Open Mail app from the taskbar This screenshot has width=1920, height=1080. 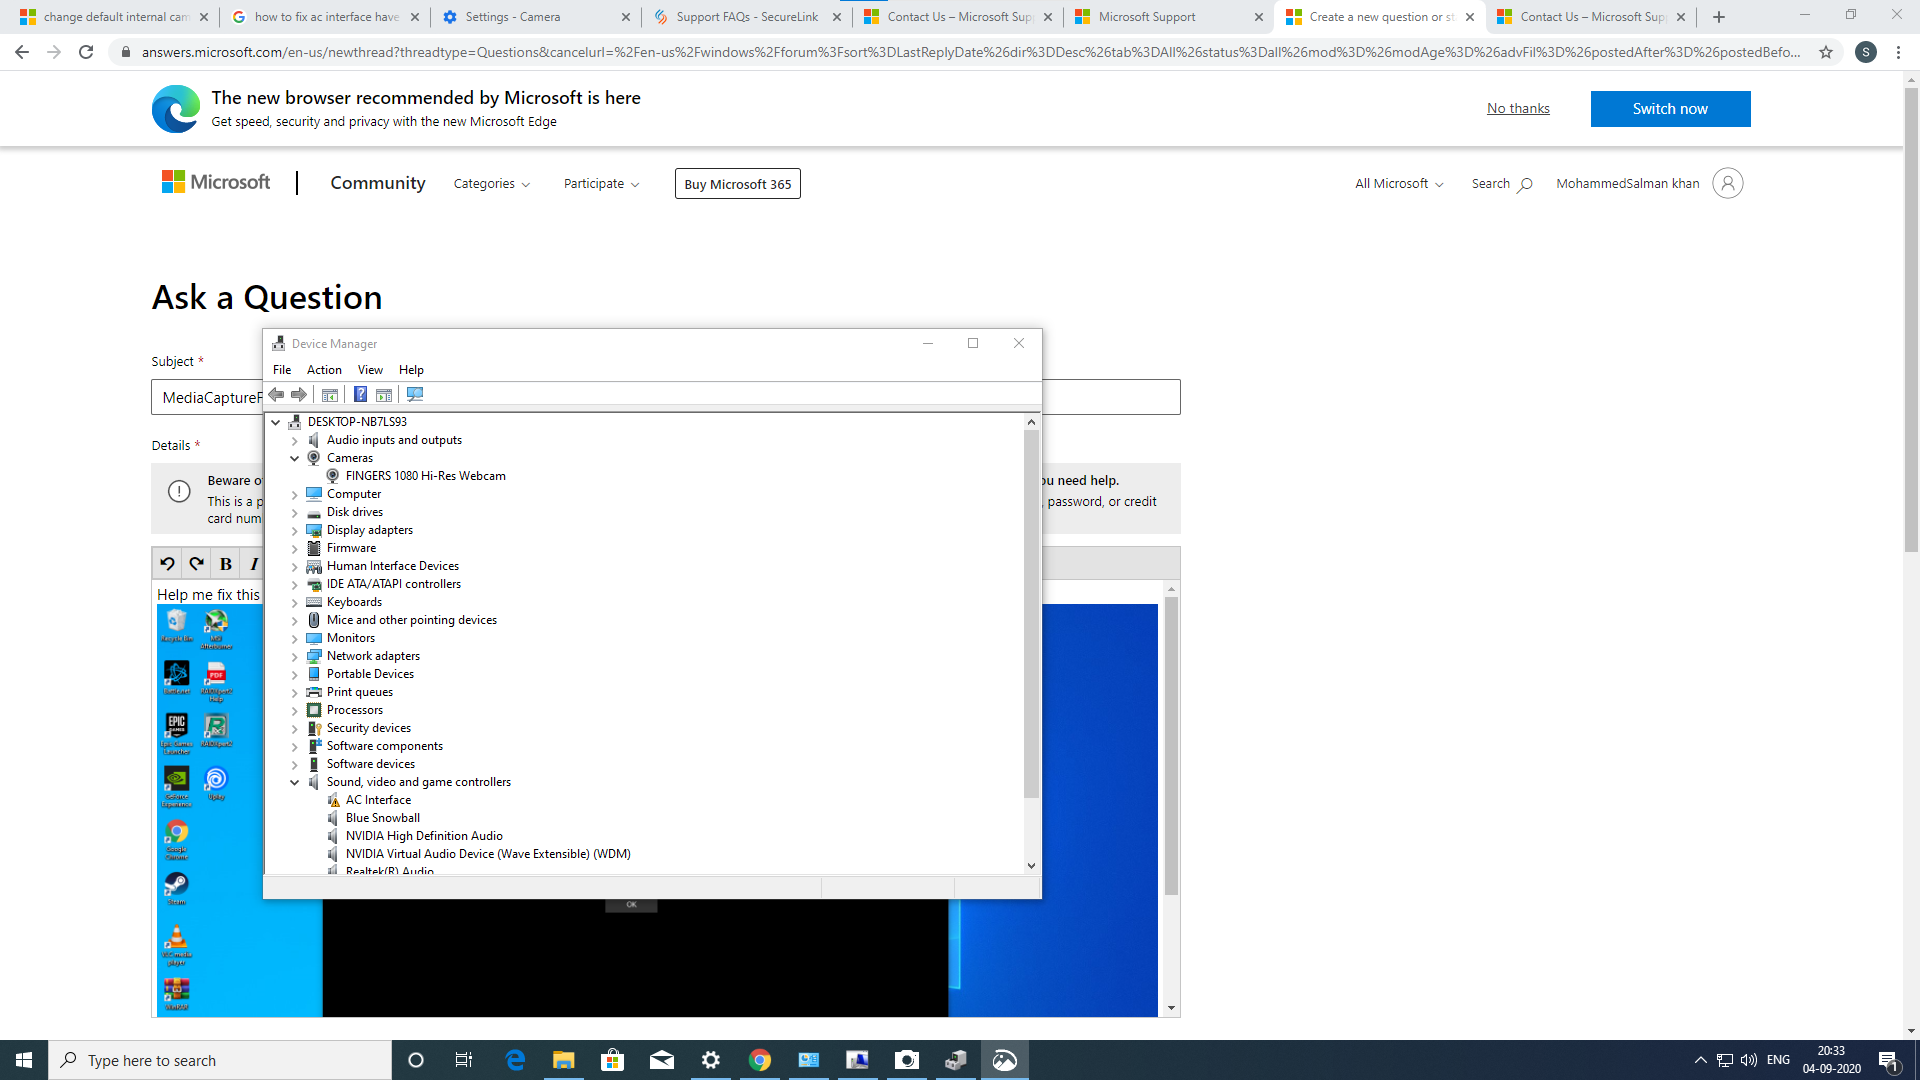pos(662,1060)
